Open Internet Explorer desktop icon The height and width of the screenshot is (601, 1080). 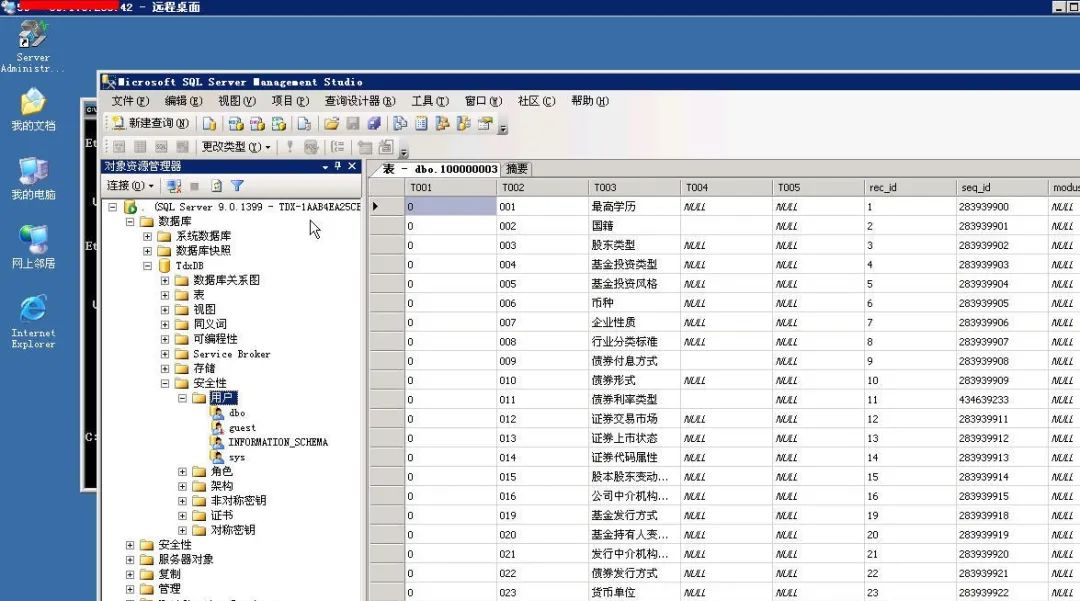click(x=33, y=321)
